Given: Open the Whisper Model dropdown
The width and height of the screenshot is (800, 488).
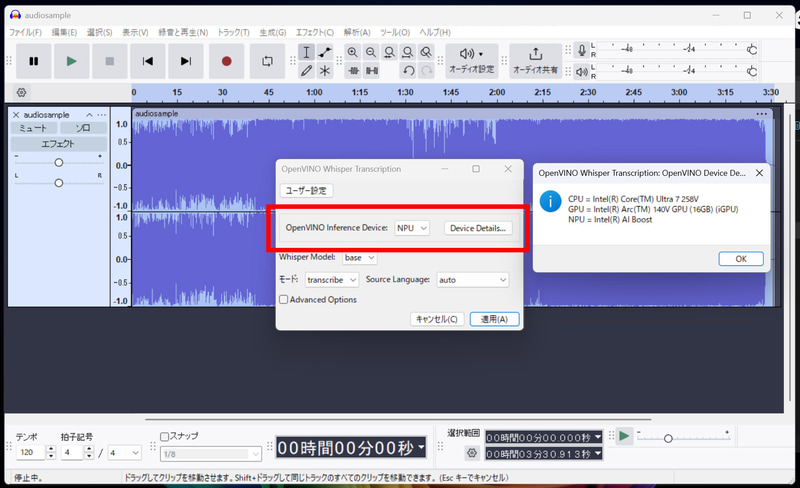Looking at the screenshot, I should (x=360, y=258).
